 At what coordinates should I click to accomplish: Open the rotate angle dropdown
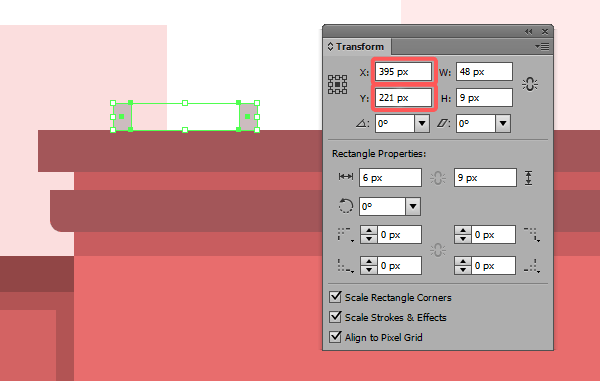click(x=422, y=124)
